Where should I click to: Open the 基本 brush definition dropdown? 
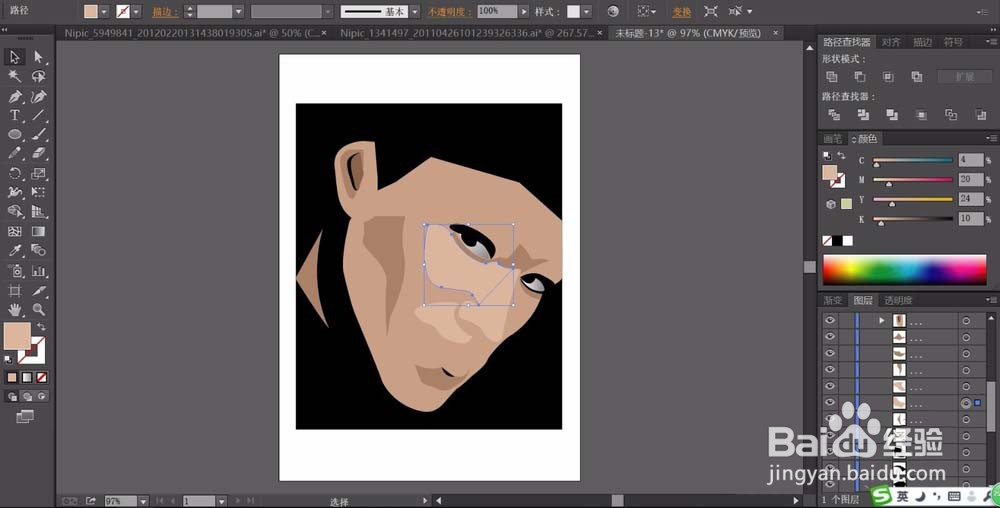(x=415, y=11)
